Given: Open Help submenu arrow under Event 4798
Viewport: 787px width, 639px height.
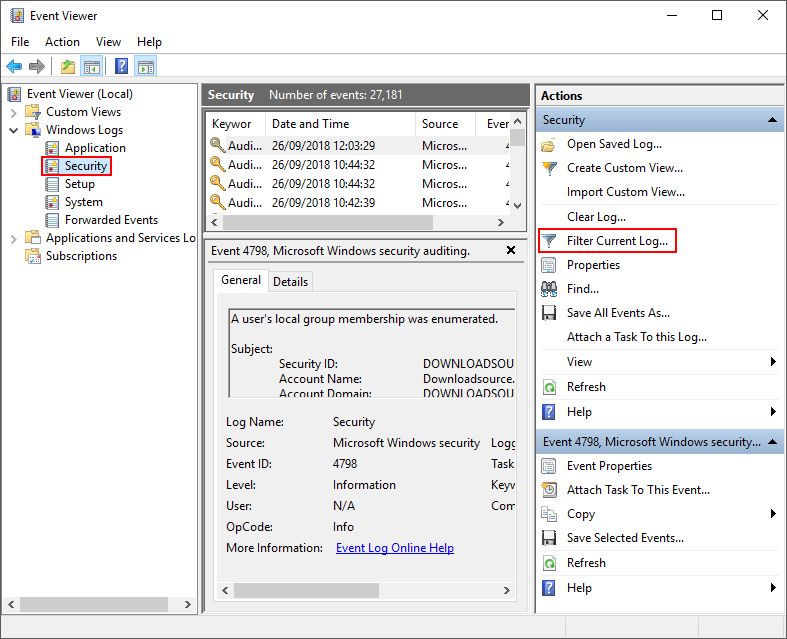Looking at the screenshot, I should click(x=773, y=588).
